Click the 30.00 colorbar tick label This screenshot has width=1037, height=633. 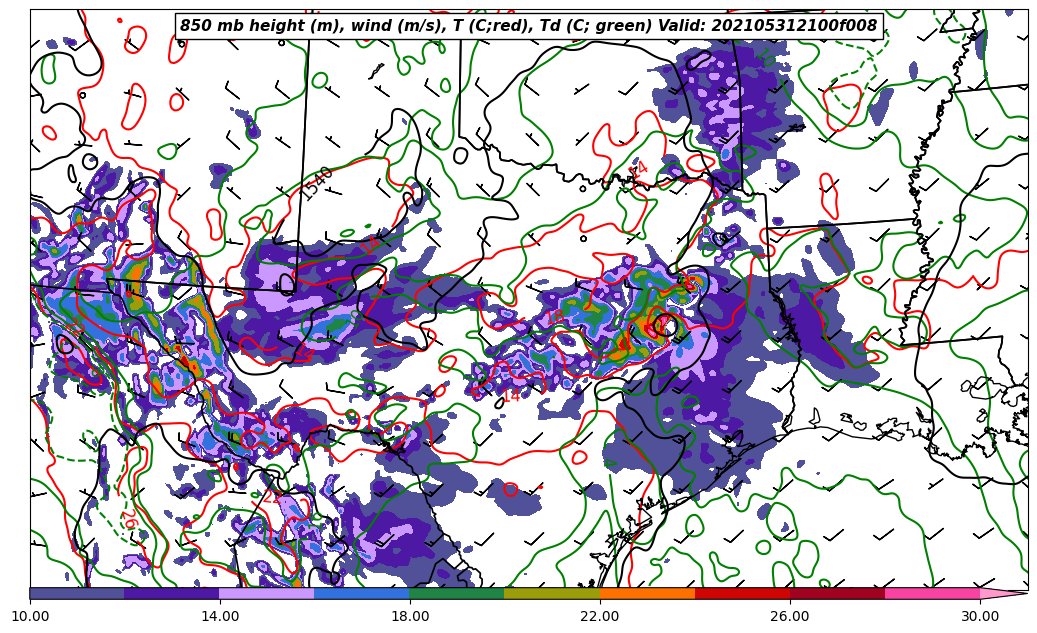click(x=980, y=616)
